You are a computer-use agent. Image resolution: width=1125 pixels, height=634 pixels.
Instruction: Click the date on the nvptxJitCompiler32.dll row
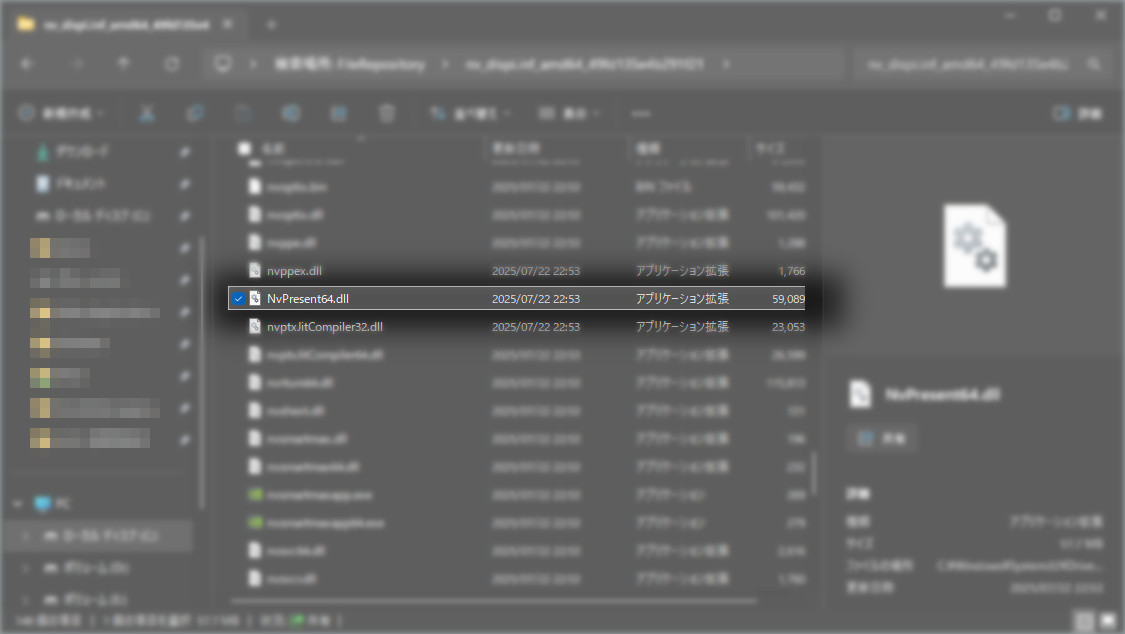point(536,327)
